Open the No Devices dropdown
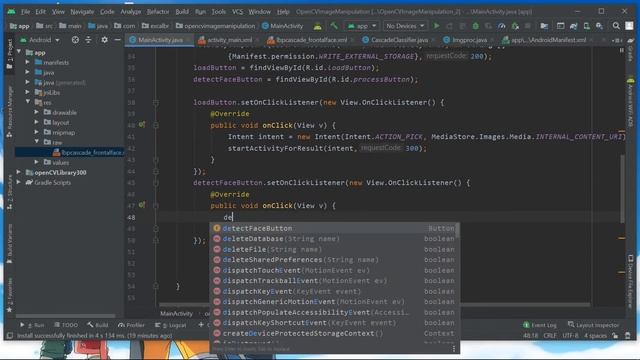 405,26
